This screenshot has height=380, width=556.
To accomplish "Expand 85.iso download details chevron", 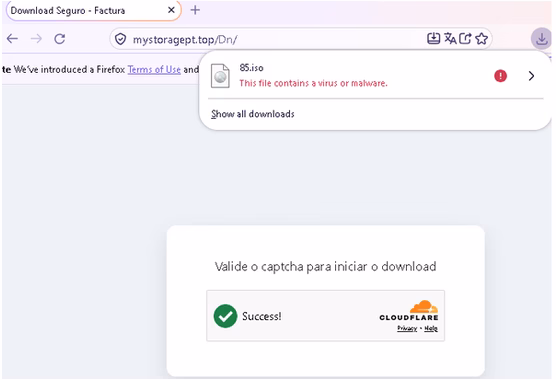I will coord(531,76).
